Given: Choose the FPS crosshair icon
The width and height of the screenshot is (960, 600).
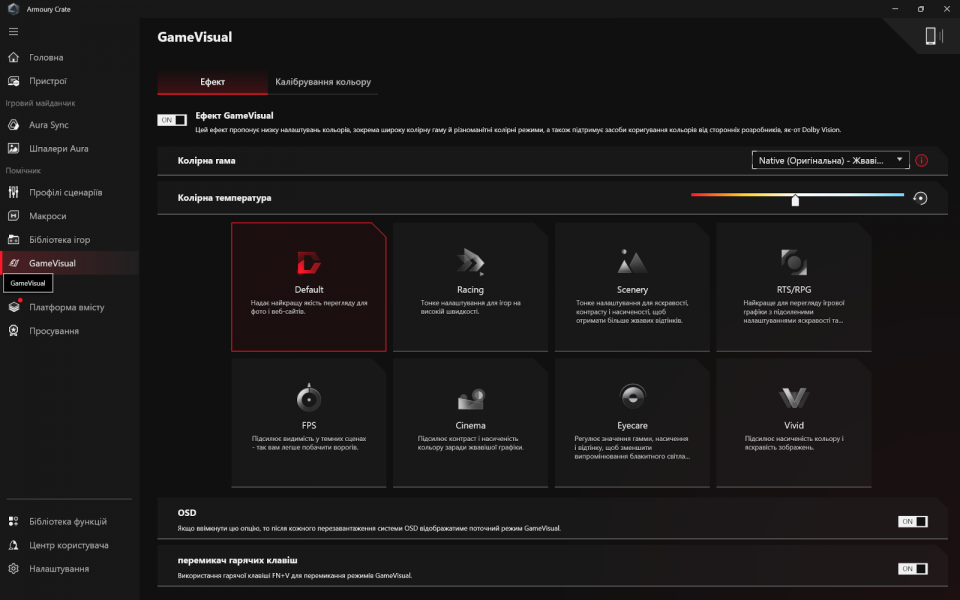Looking at the screenshot, I should pyautogui.click(x=309, y=397).
